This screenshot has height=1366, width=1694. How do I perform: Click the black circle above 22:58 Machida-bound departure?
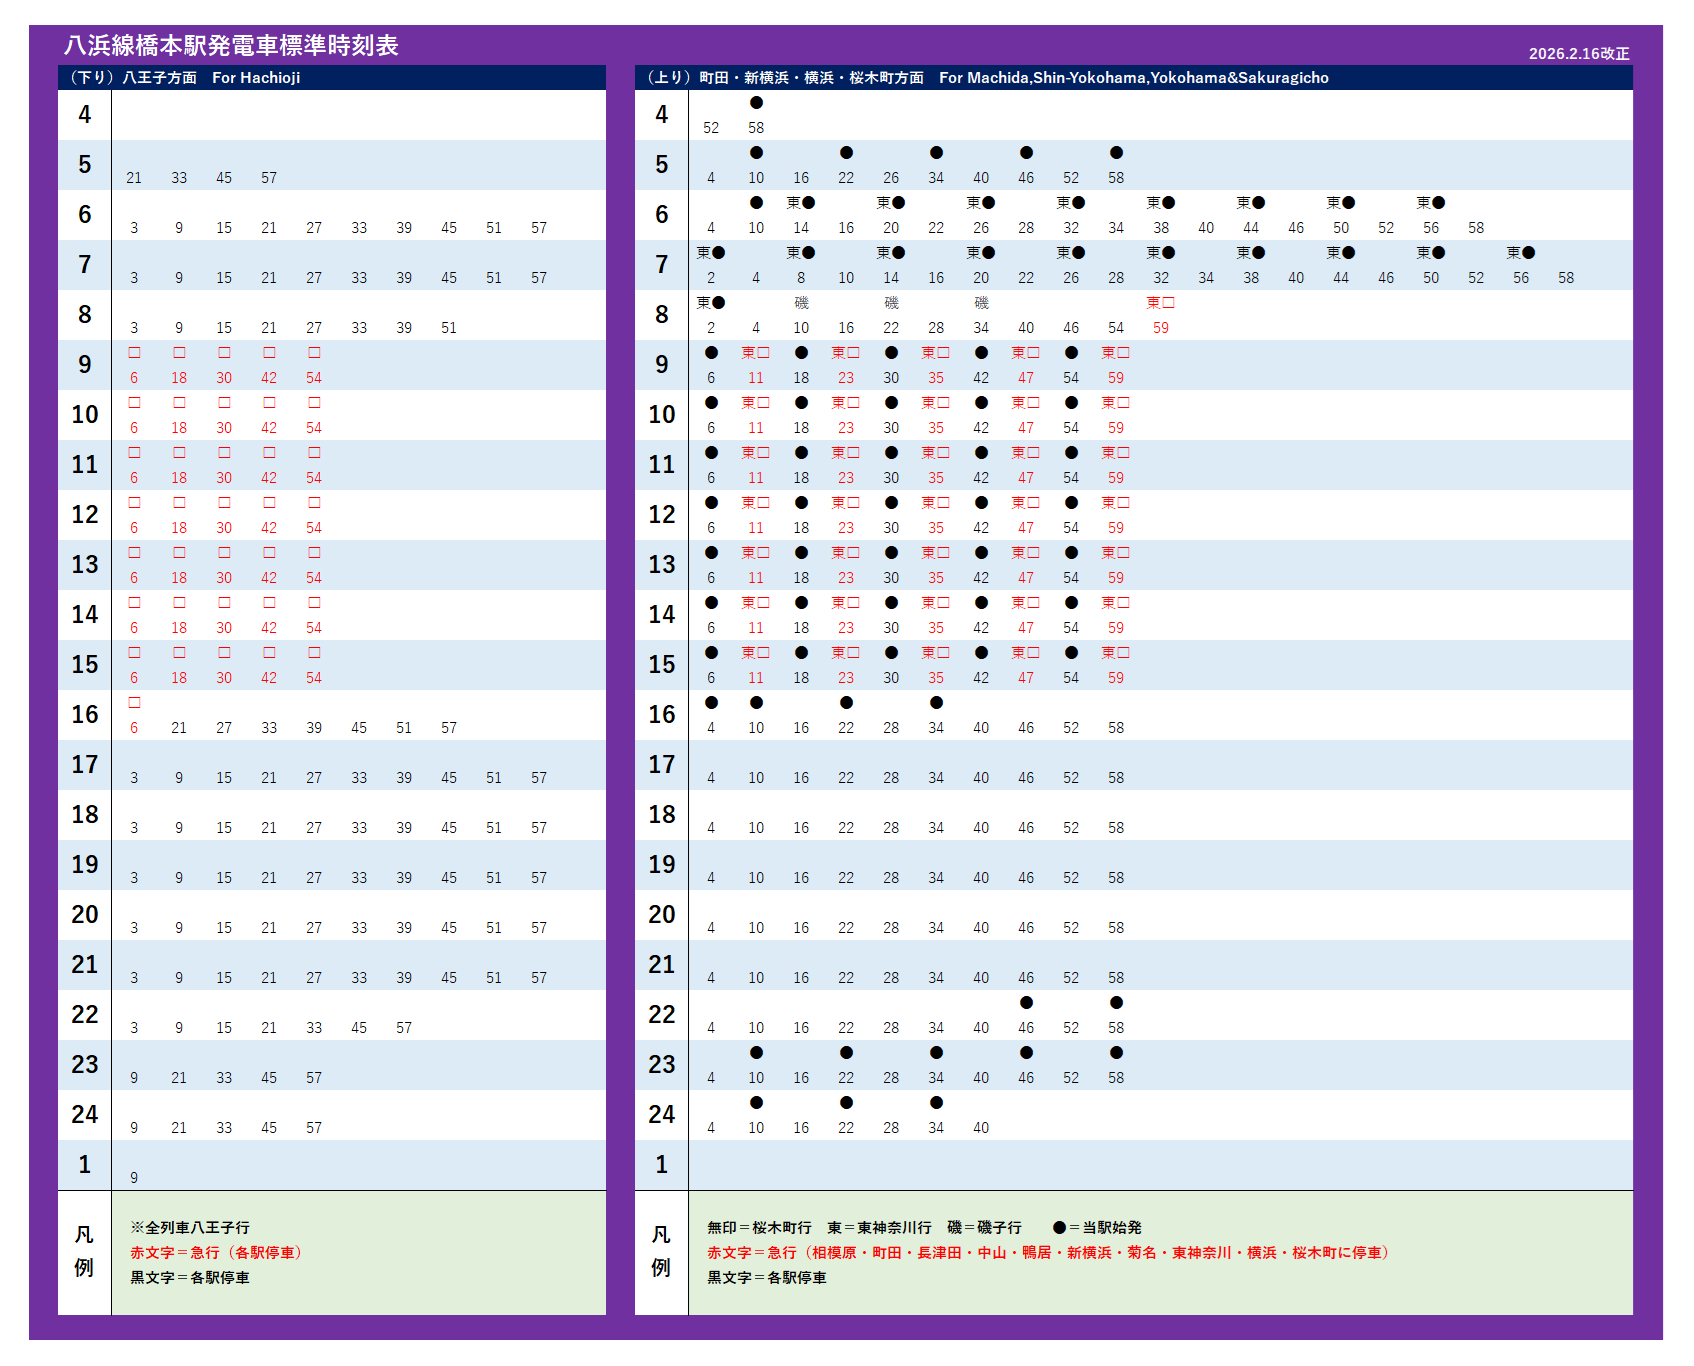click(1116, 1003)
